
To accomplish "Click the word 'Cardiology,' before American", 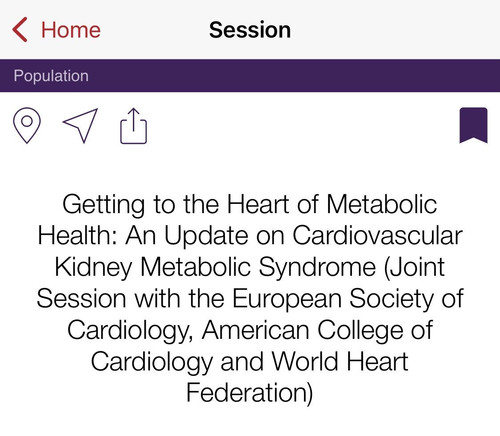I will pyautogui.click(x=131, y=330).
